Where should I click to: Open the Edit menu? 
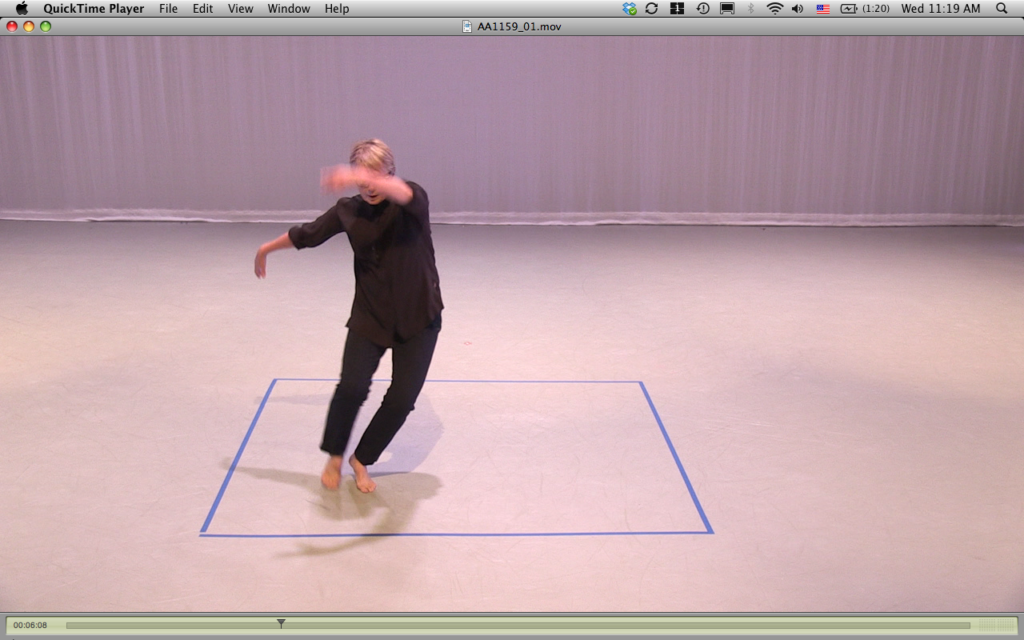tap(202, 8)
